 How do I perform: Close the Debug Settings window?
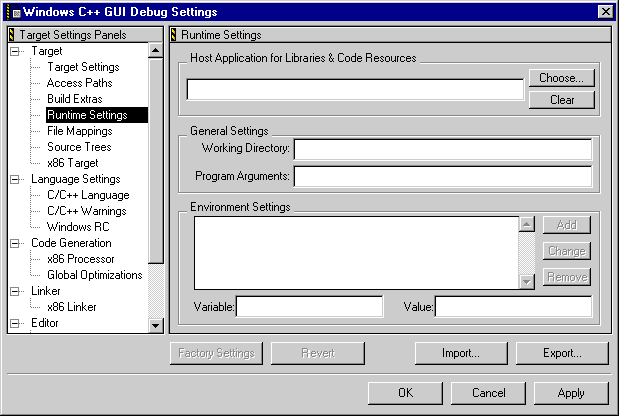[606, 12]
